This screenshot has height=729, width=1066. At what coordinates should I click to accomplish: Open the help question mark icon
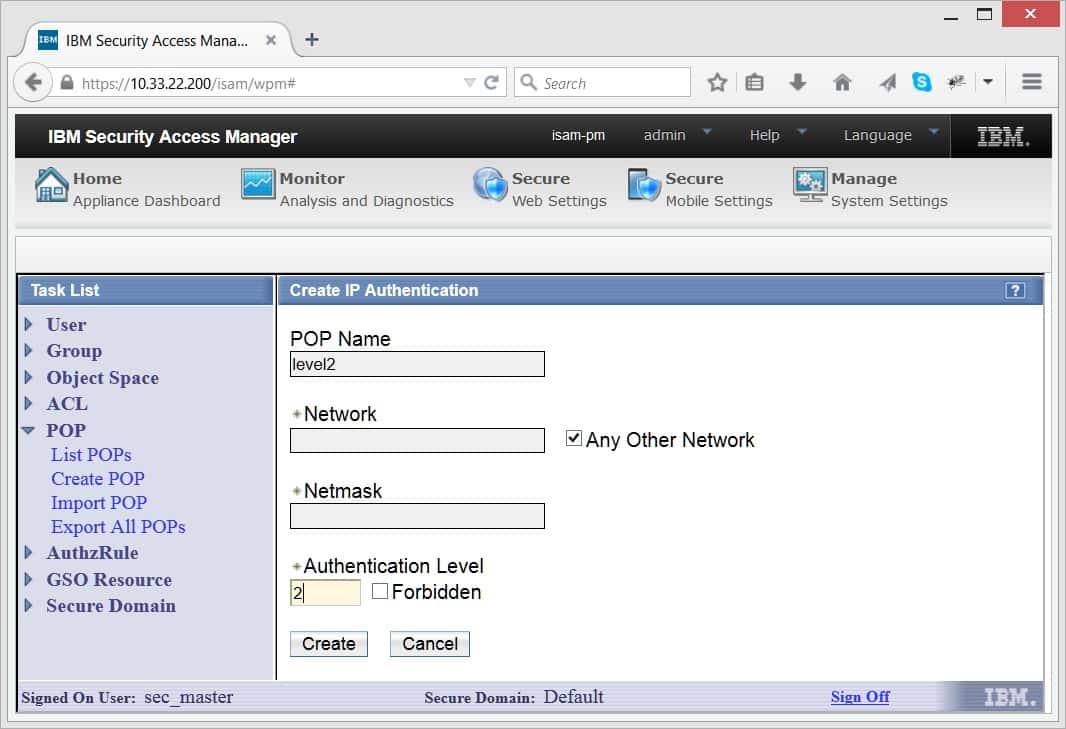point(1015,291)
